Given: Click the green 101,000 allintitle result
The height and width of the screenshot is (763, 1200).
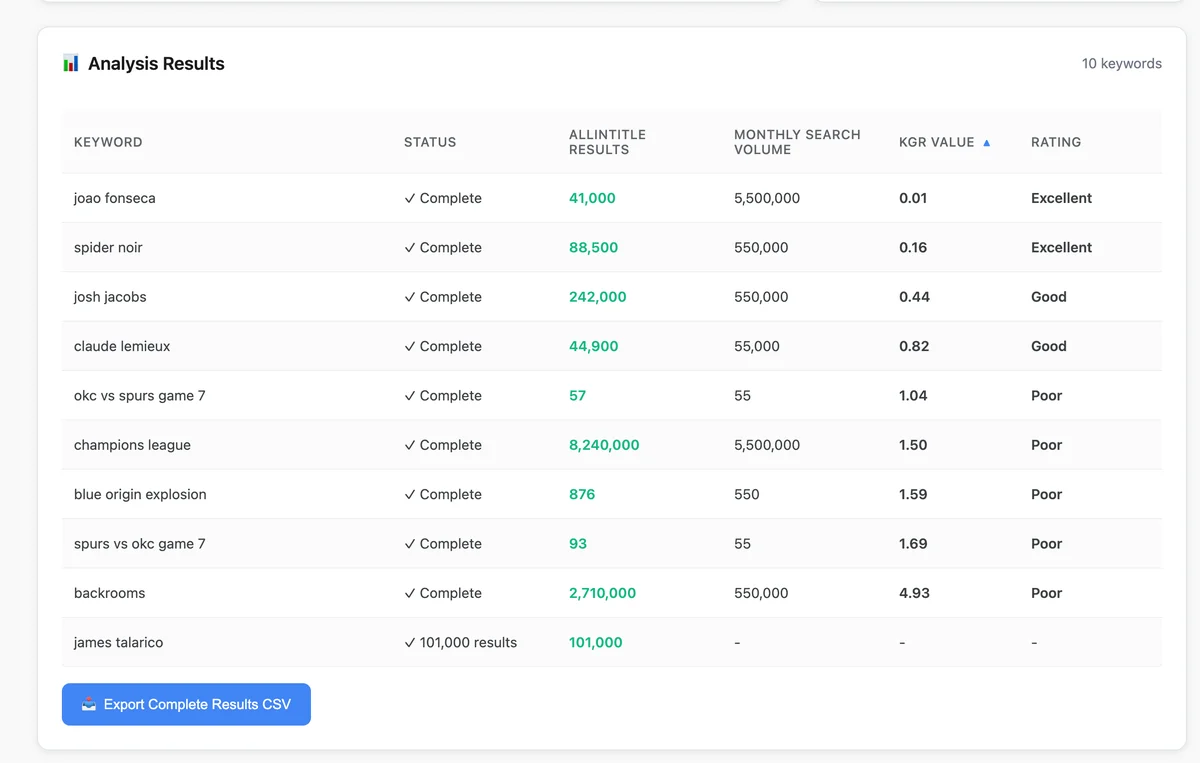Looking at the screenshot, I should (596, 643).
